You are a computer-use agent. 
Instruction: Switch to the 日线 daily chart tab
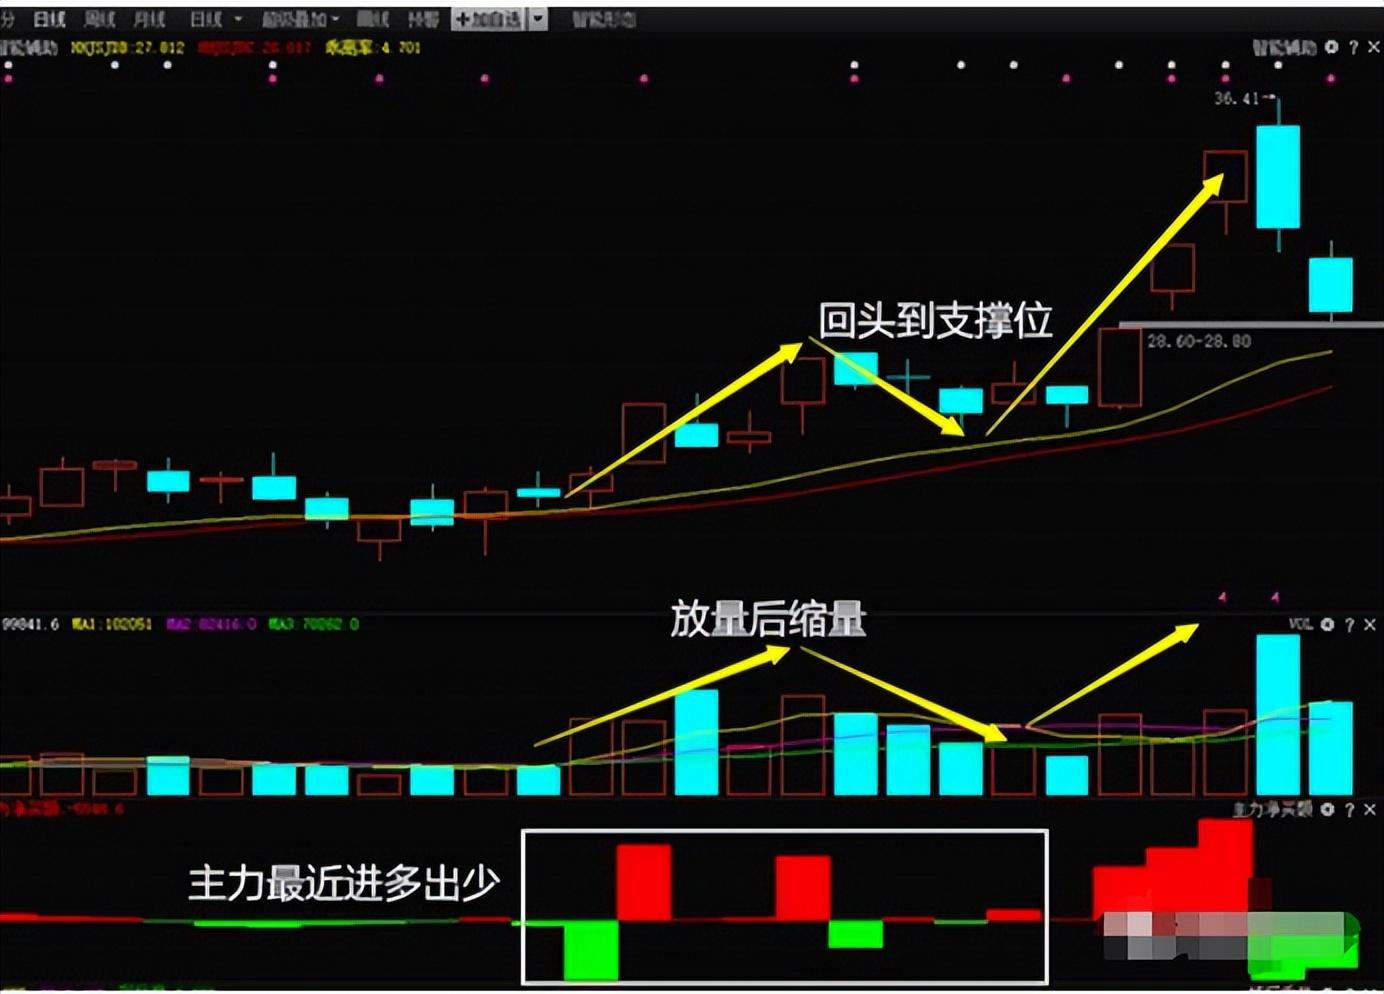(x=49, y=19)
